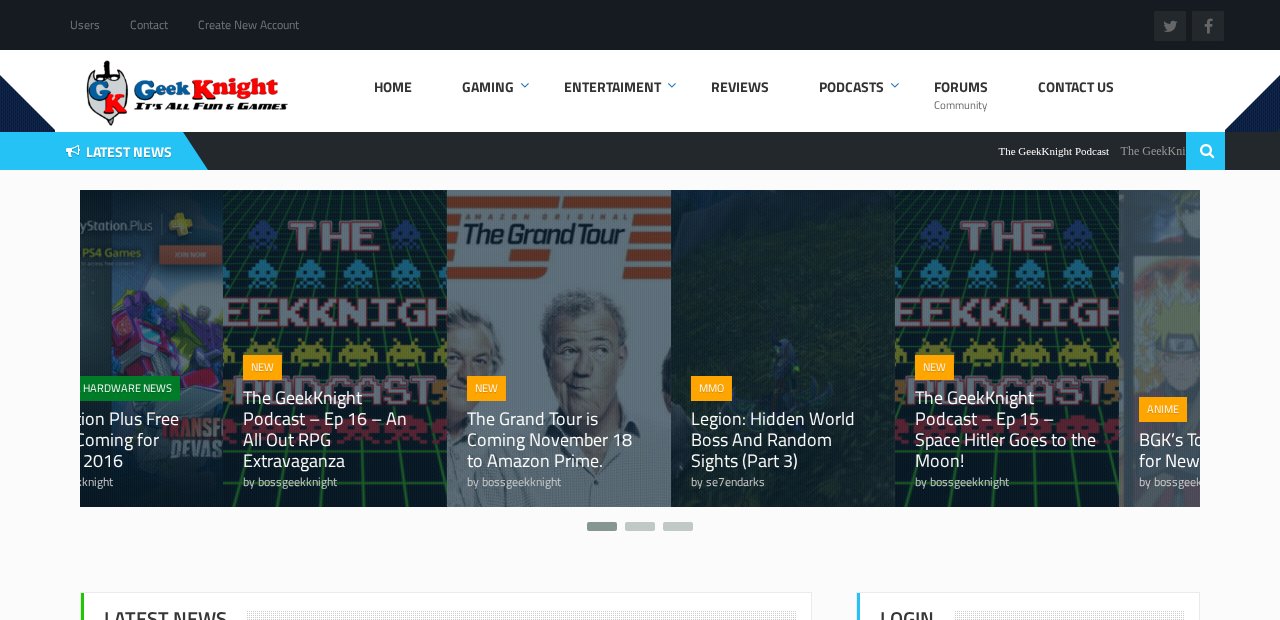Open the Forums Community menu item
1280x620 pixels.
961,94
